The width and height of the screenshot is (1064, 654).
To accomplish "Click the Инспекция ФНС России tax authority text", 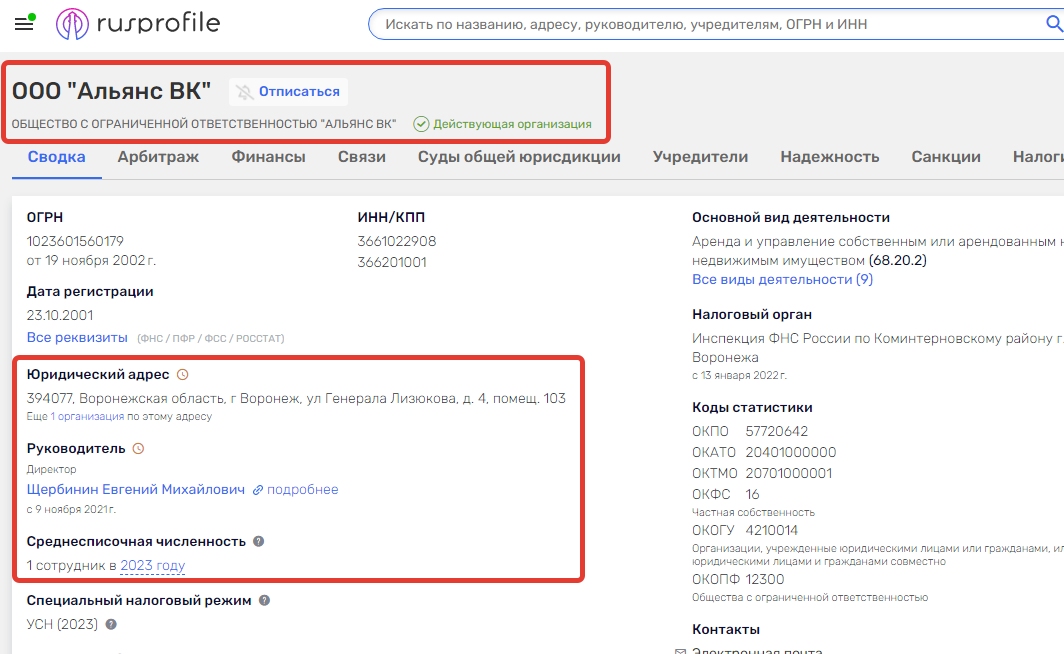I will [878, 347].
